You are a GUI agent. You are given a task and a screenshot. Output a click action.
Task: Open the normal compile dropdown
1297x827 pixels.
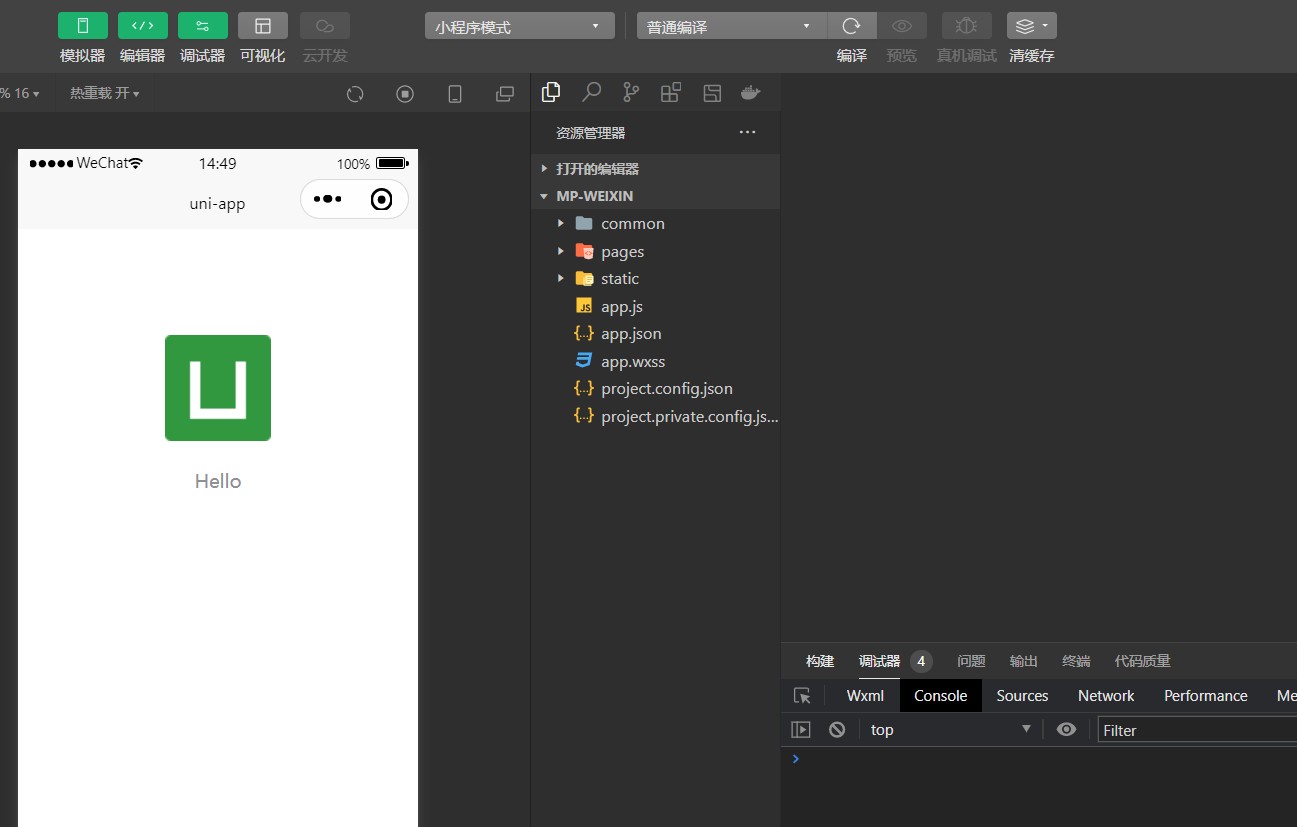pos(731,26)
